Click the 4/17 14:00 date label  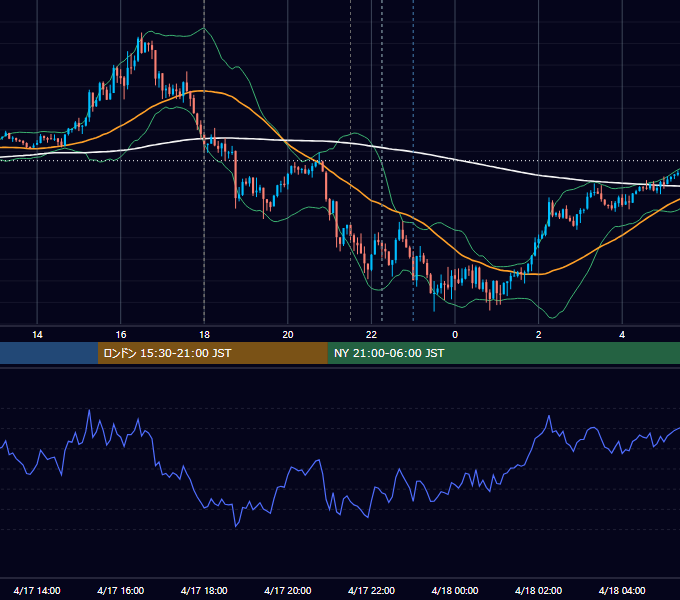pyautogui.click(x=37, y=590)
